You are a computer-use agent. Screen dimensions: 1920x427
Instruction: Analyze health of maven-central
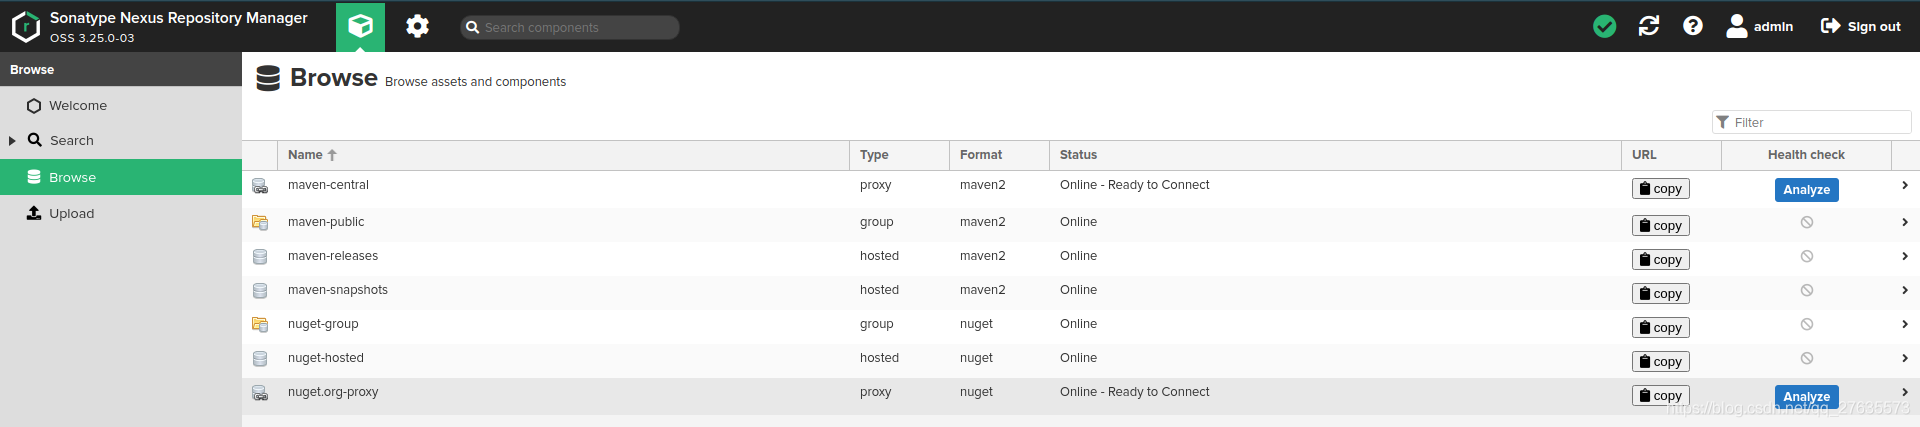click(1806, 190)
